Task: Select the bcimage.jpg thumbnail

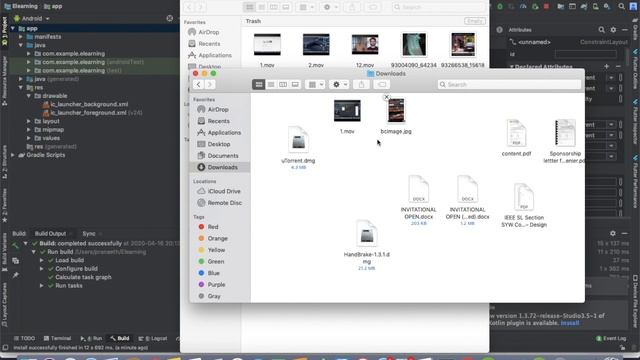Action: (396, 110)
